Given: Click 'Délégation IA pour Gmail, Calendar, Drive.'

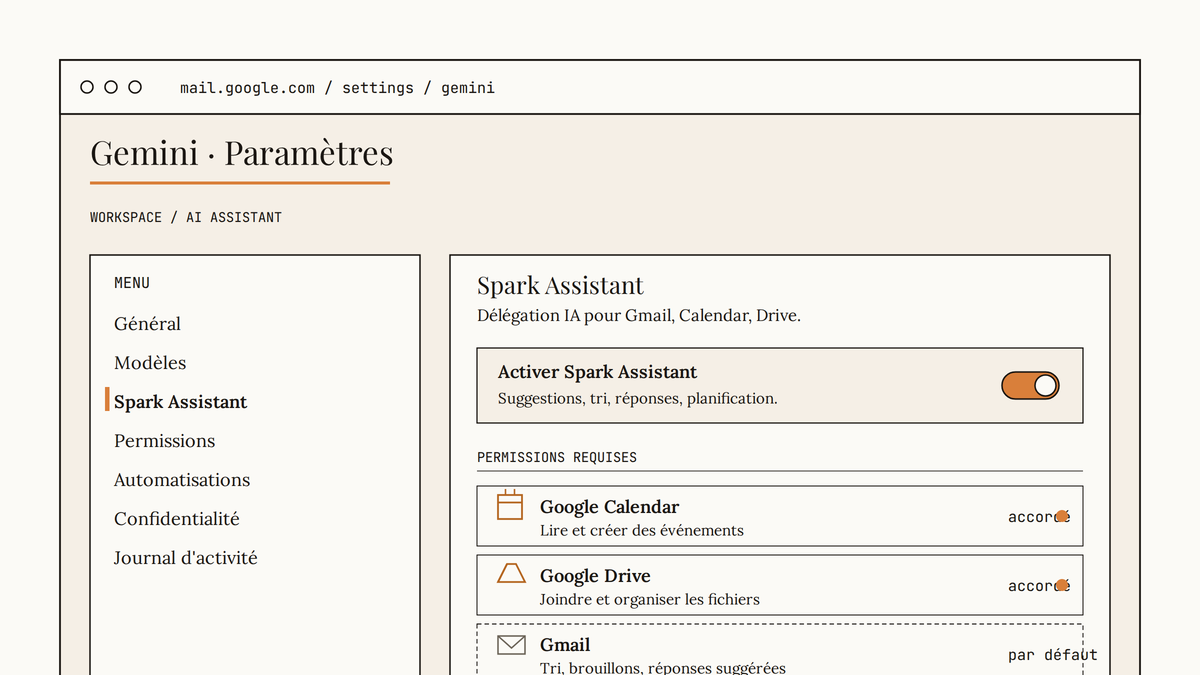Looking at the screenshot, I should click(x=639, y=316).
